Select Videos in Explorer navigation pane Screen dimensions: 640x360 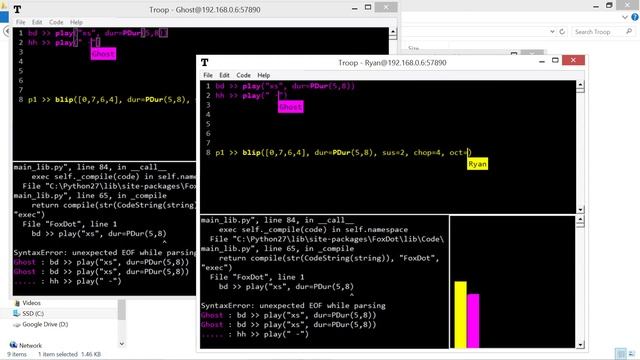tap(31, 303)
